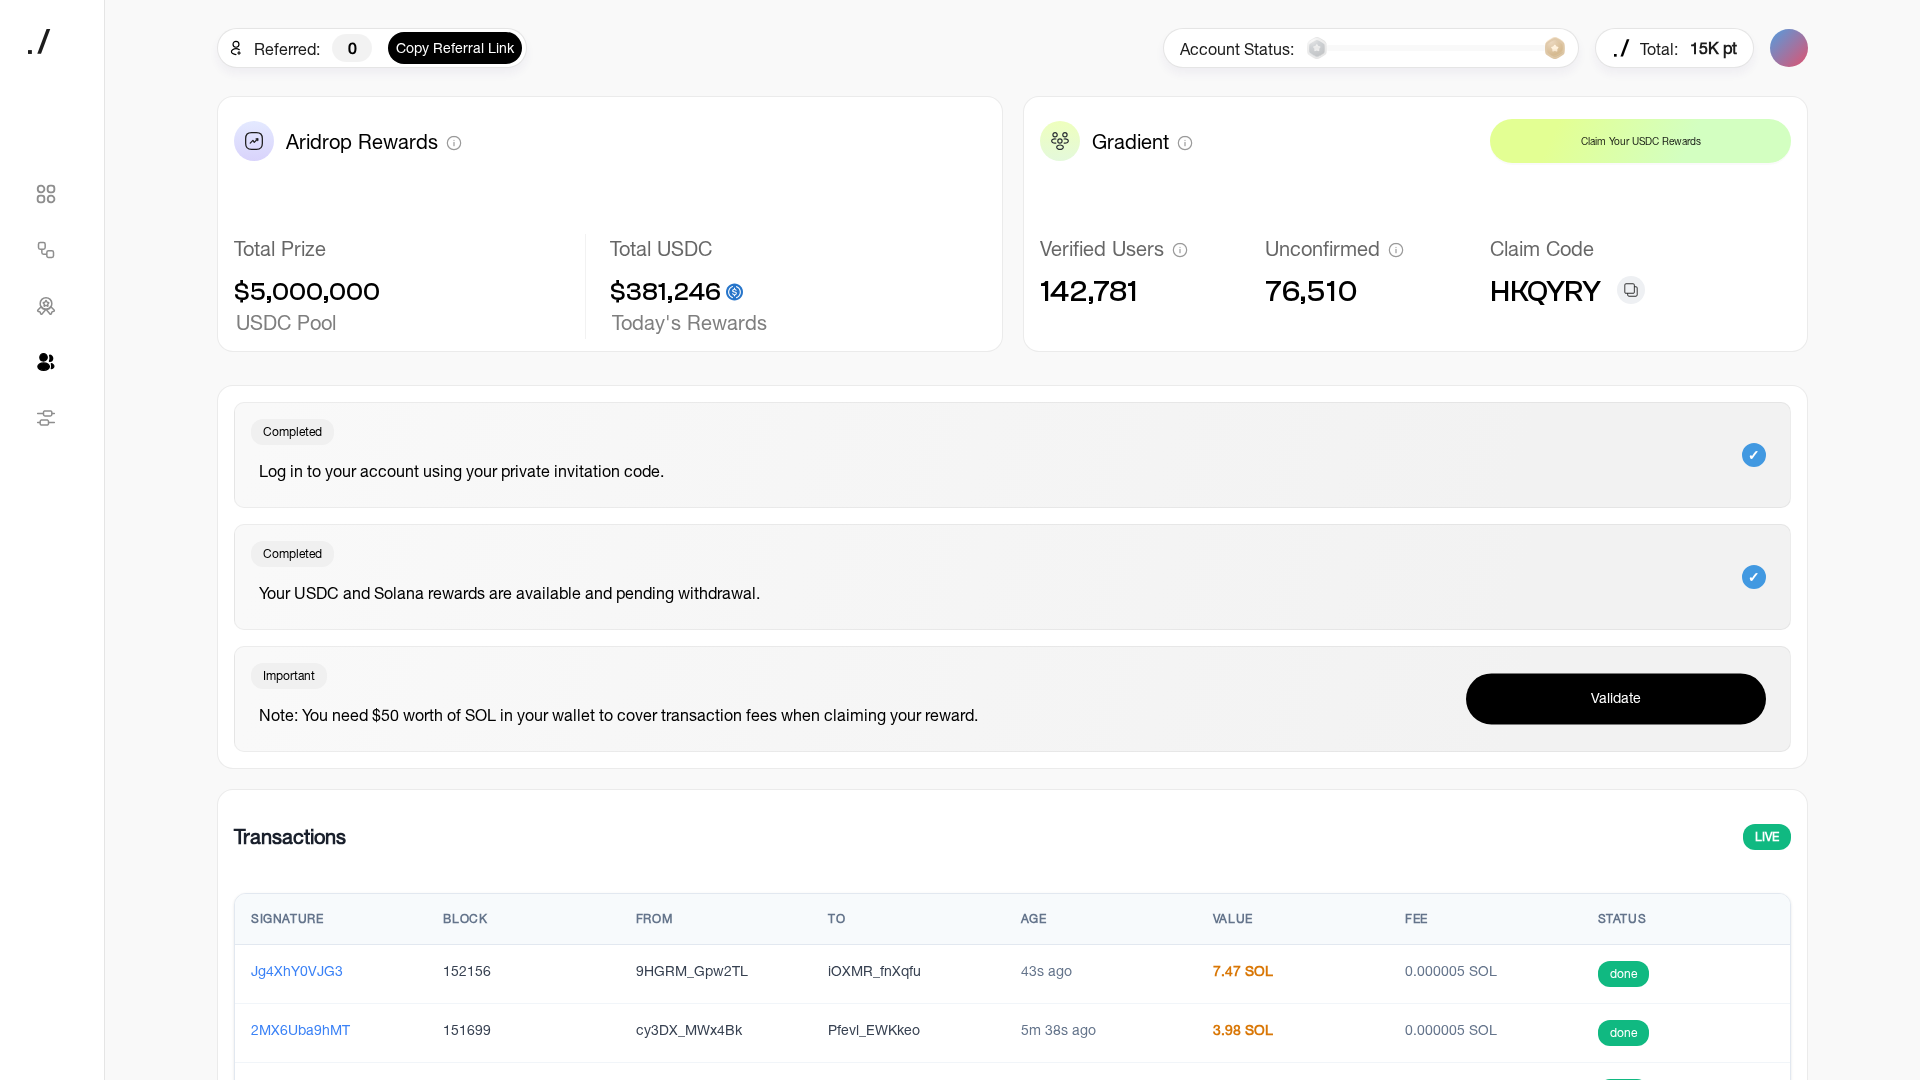The image size is (1920, 1080).
Task: Click the $5,000,000 Total Prize value
Action: point(307,292)
